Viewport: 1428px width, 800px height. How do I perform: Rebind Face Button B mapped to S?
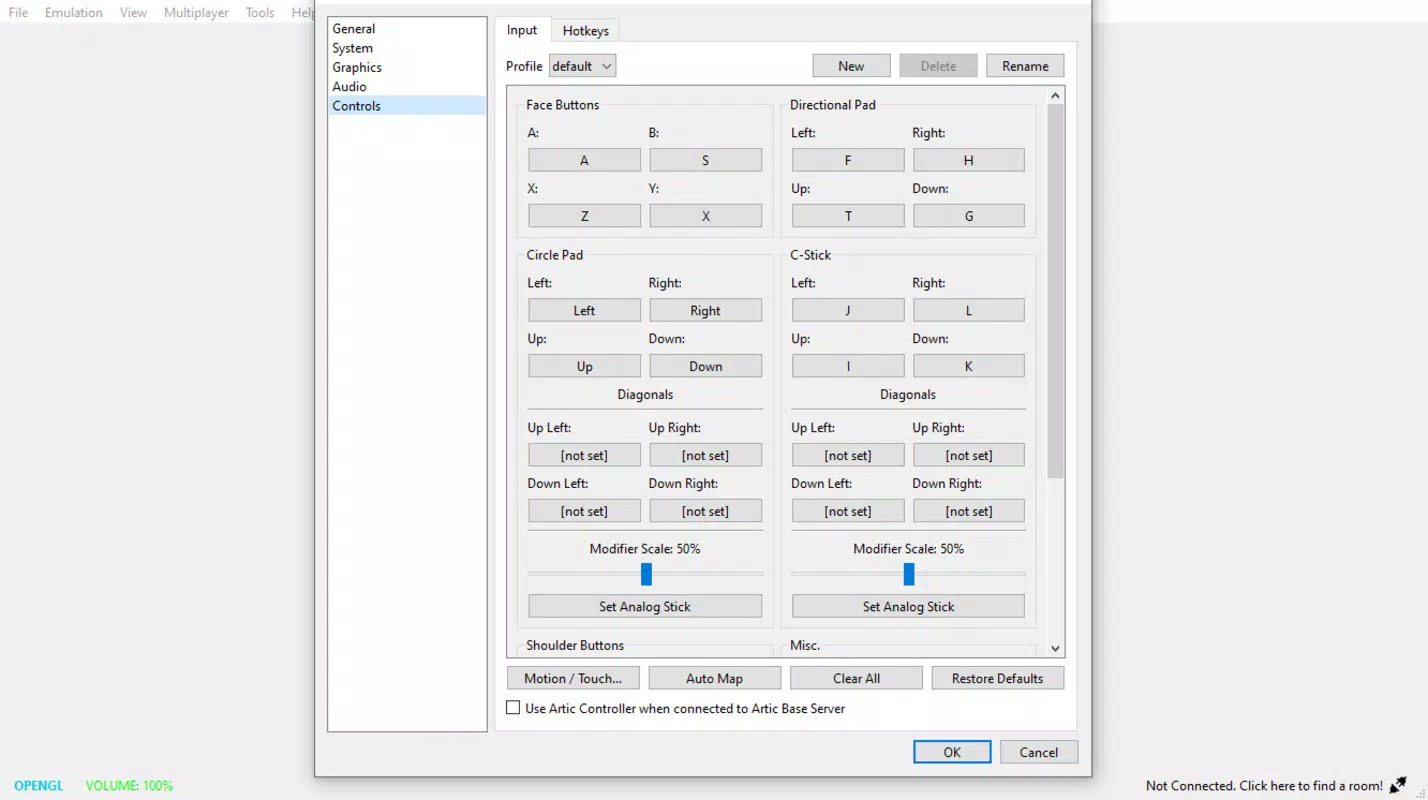click(x=705, y=160)
